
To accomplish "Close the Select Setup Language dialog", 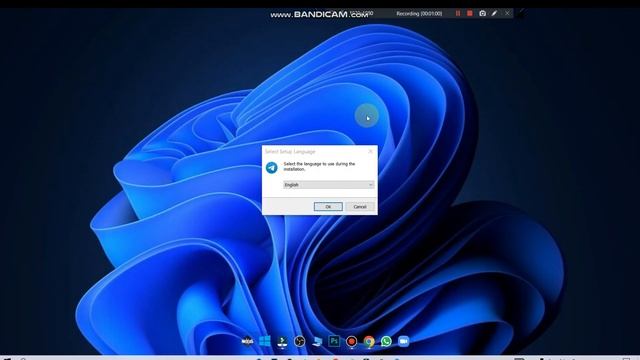I will tap(370, 151).
